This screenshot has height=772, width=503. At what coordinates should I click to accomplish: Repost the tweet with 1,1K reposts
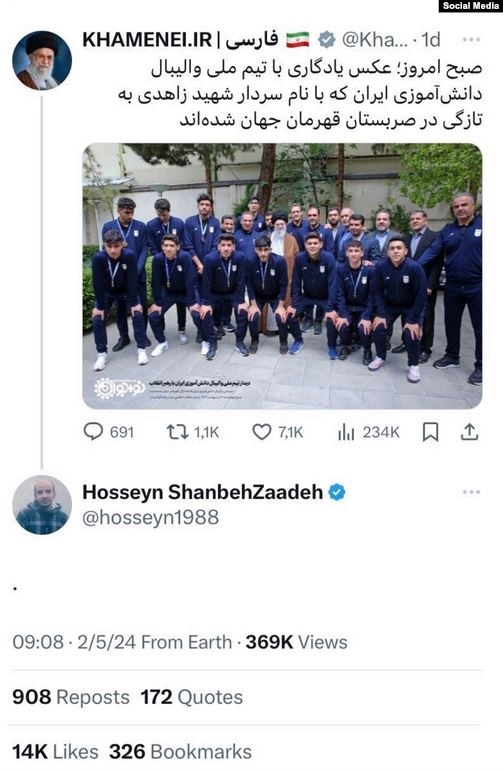point(177,432)
